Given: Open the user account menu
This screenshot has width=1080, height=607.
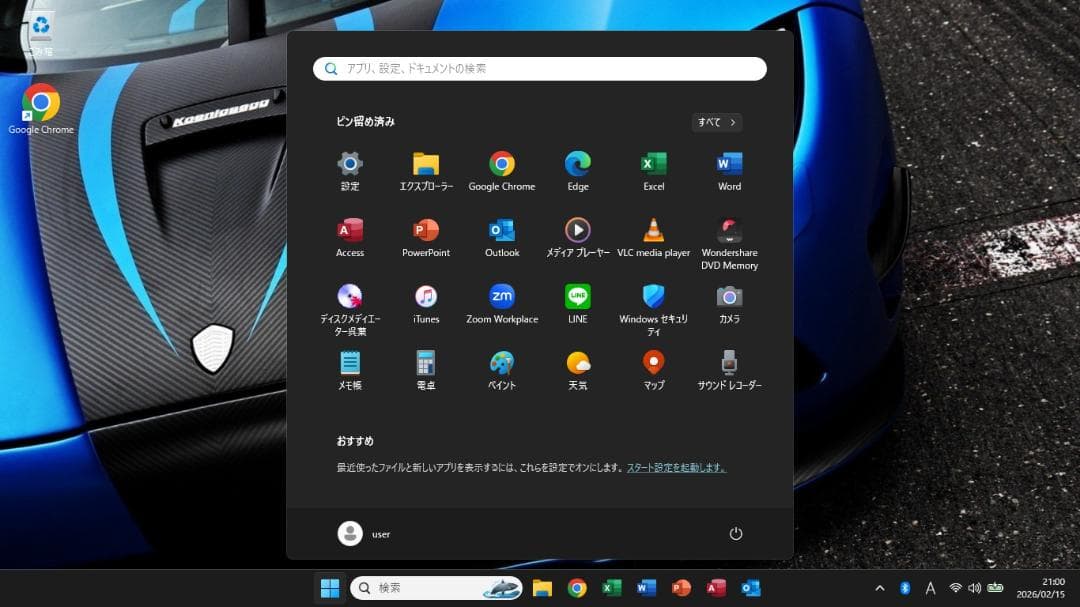Looking at the screenshot, I should point(364,533).
